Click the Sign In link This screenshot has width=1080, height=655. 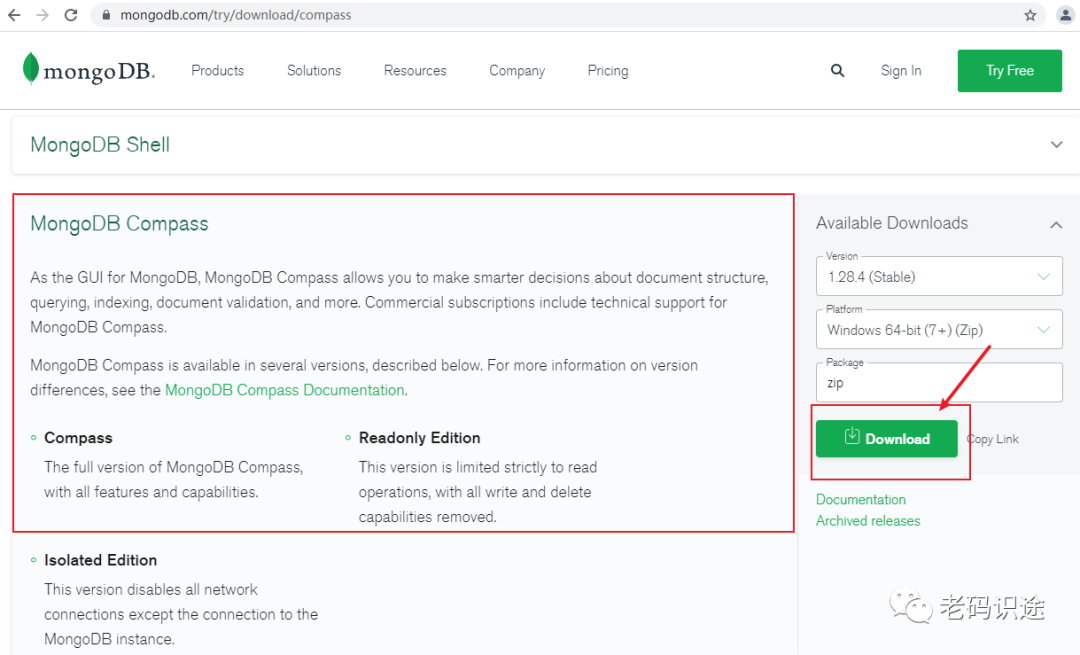coord(901,70)
